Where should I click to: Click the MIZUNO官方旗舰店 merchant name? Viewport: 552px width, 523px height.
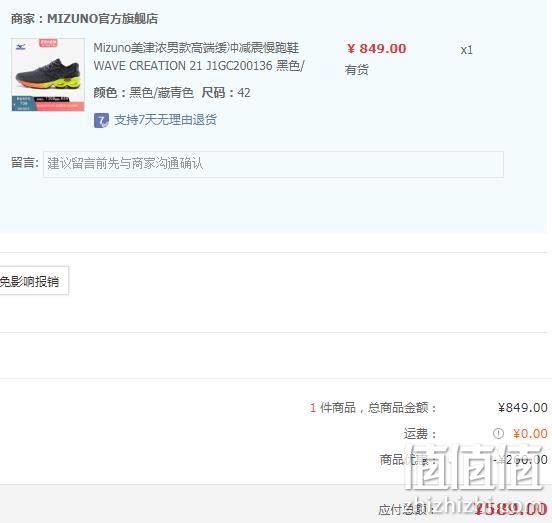point(102,19)
